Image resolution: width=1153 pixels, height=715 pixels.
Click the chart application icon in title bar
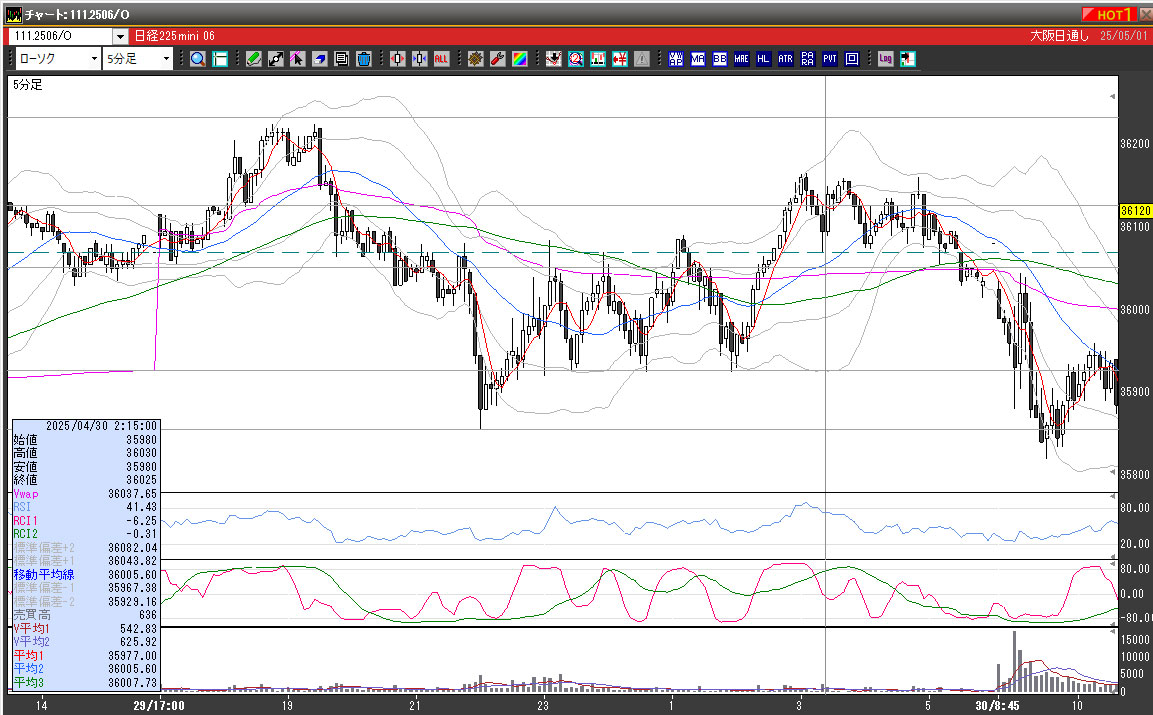[x=13, y=14]
